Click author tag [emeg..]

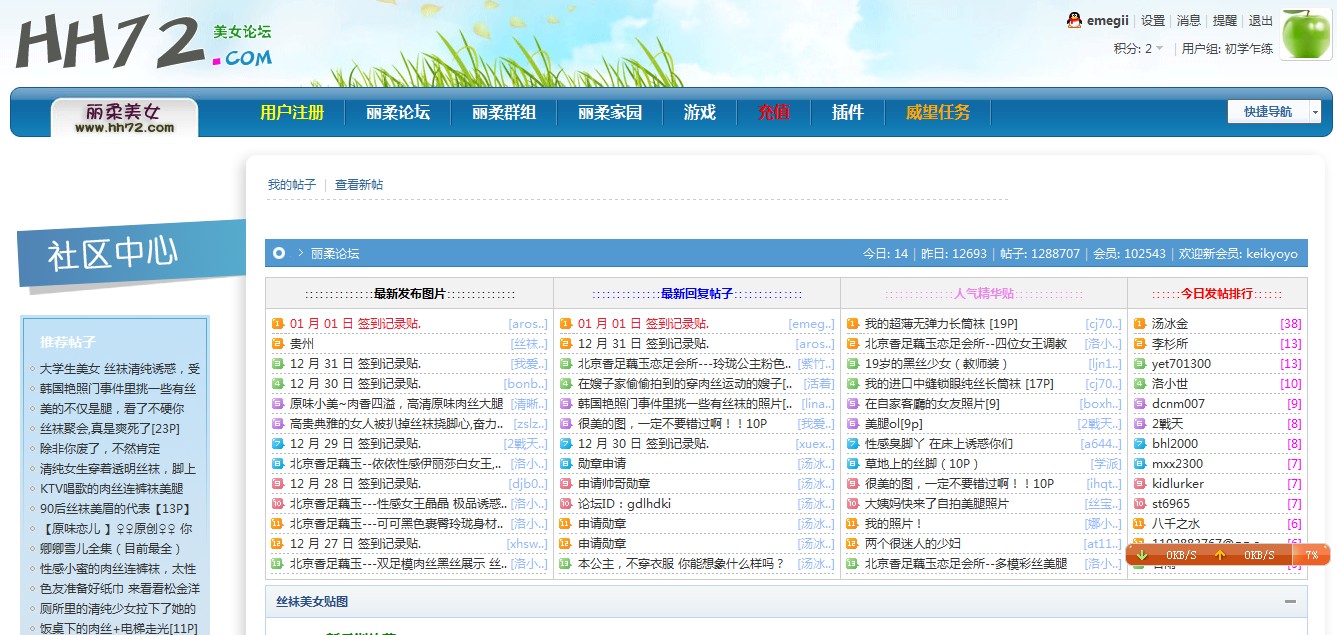pos(811,324)
